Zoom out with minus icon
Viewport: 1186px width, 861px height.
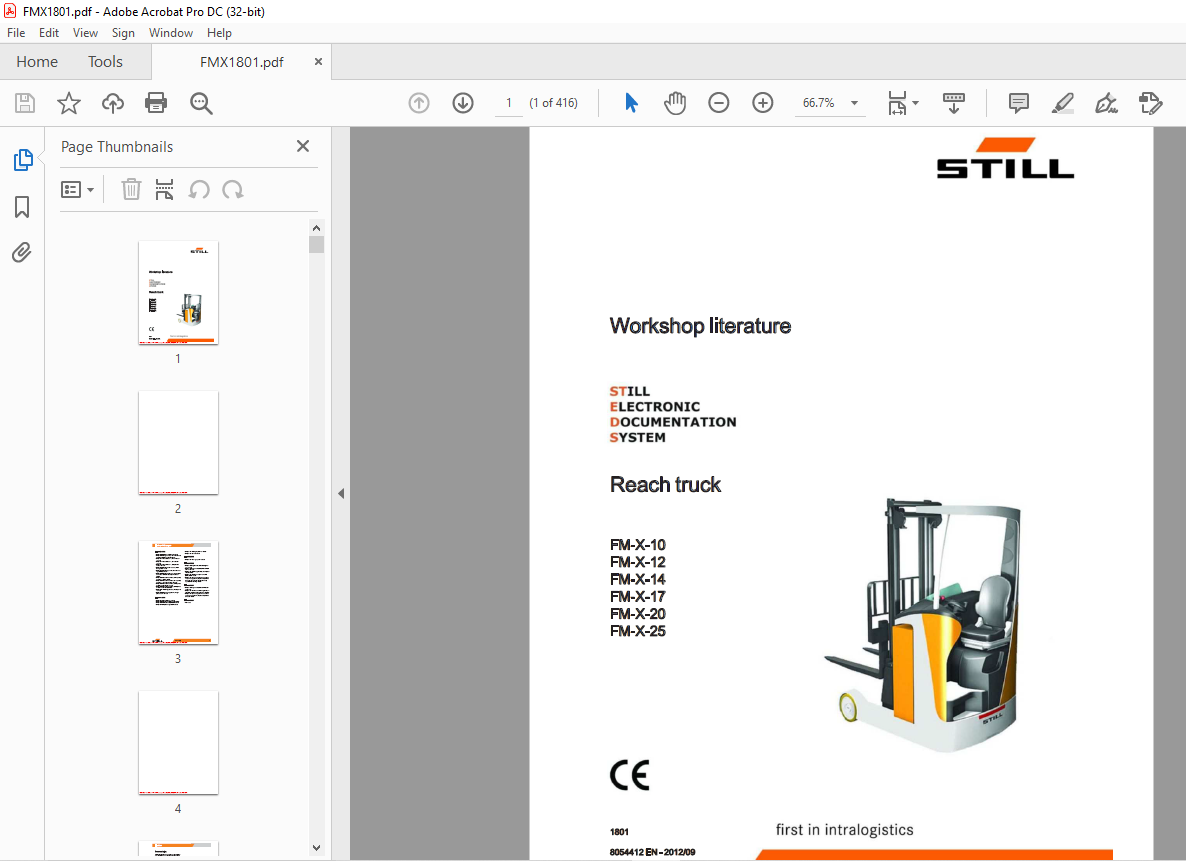[719, 103]
